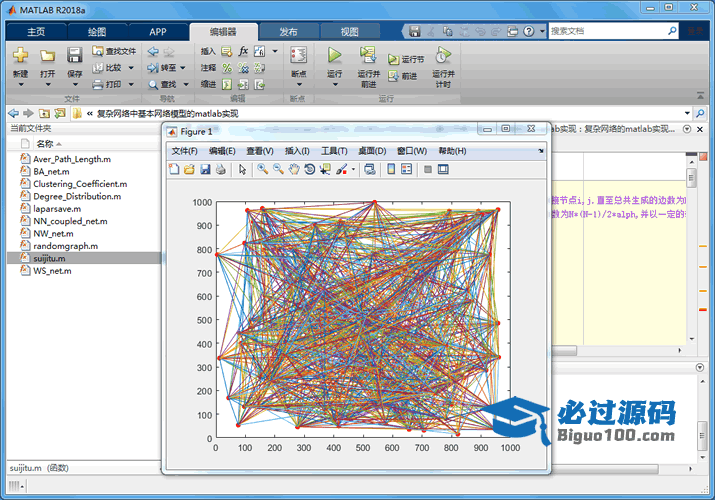Click the Zoom In tool in Figure toolbar

tap(262, 170)
